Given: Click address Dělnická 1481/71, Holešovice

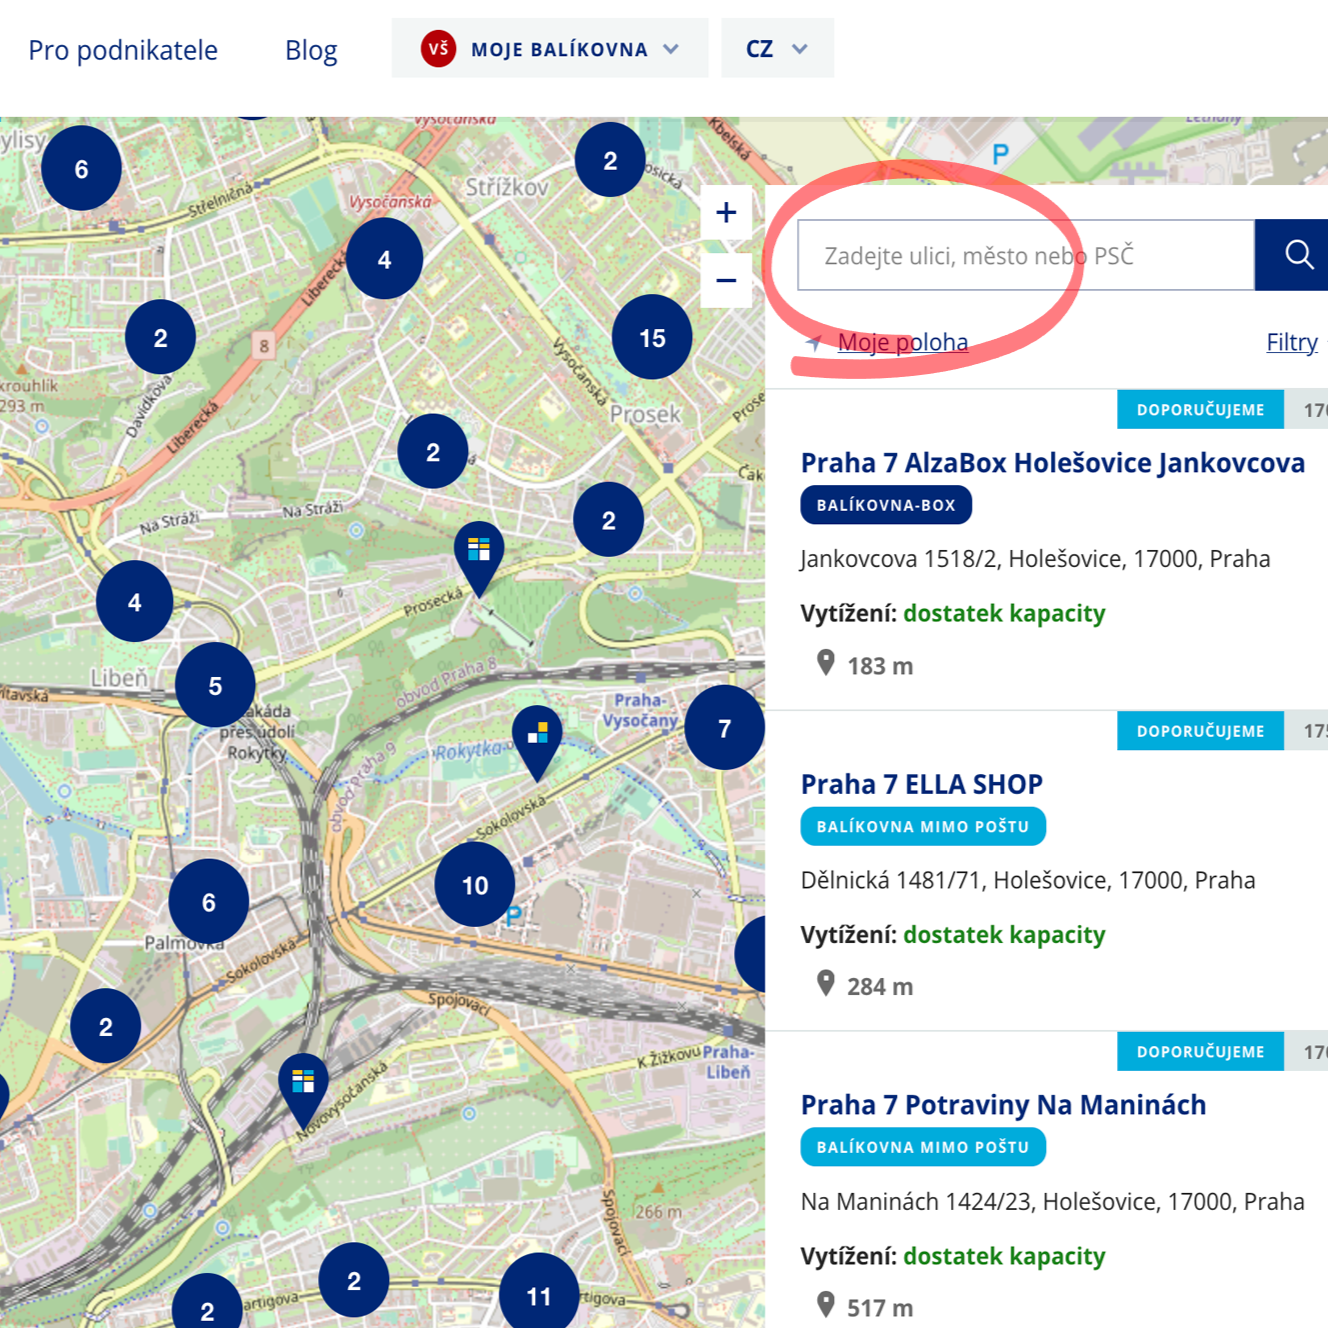Looking at the screenshot, I should click(1028, 880).
